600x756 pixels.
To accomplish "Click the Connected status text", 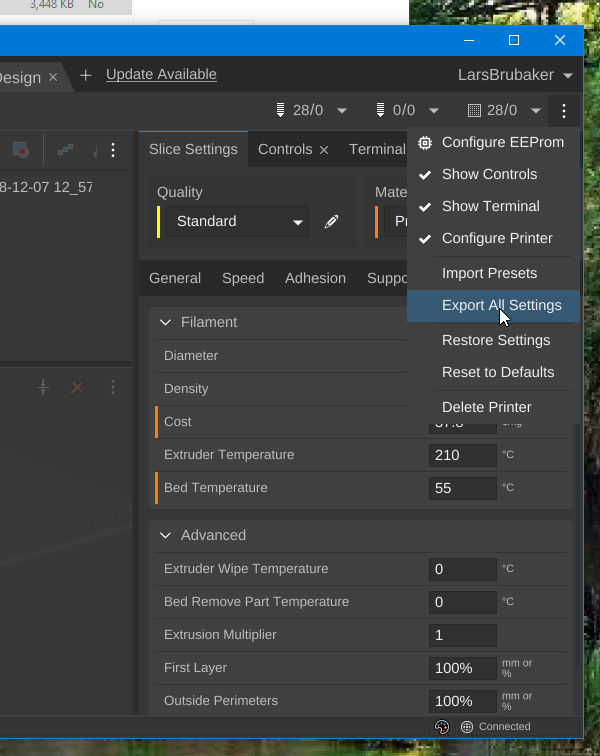I will coord(505,727).
